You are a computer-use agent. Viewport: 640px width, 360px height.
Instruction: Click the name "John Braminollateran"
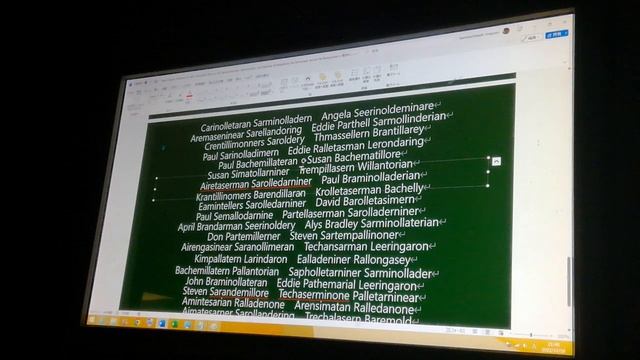pyautogui.click(x=226, y=282)
